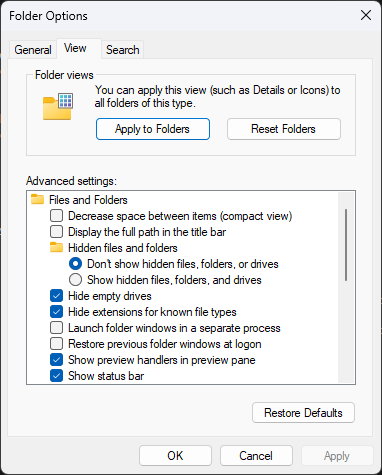This screenshot has width=382, height=475.
Task: Select the Hidden files and folders label
Action: tap(123, 248)
